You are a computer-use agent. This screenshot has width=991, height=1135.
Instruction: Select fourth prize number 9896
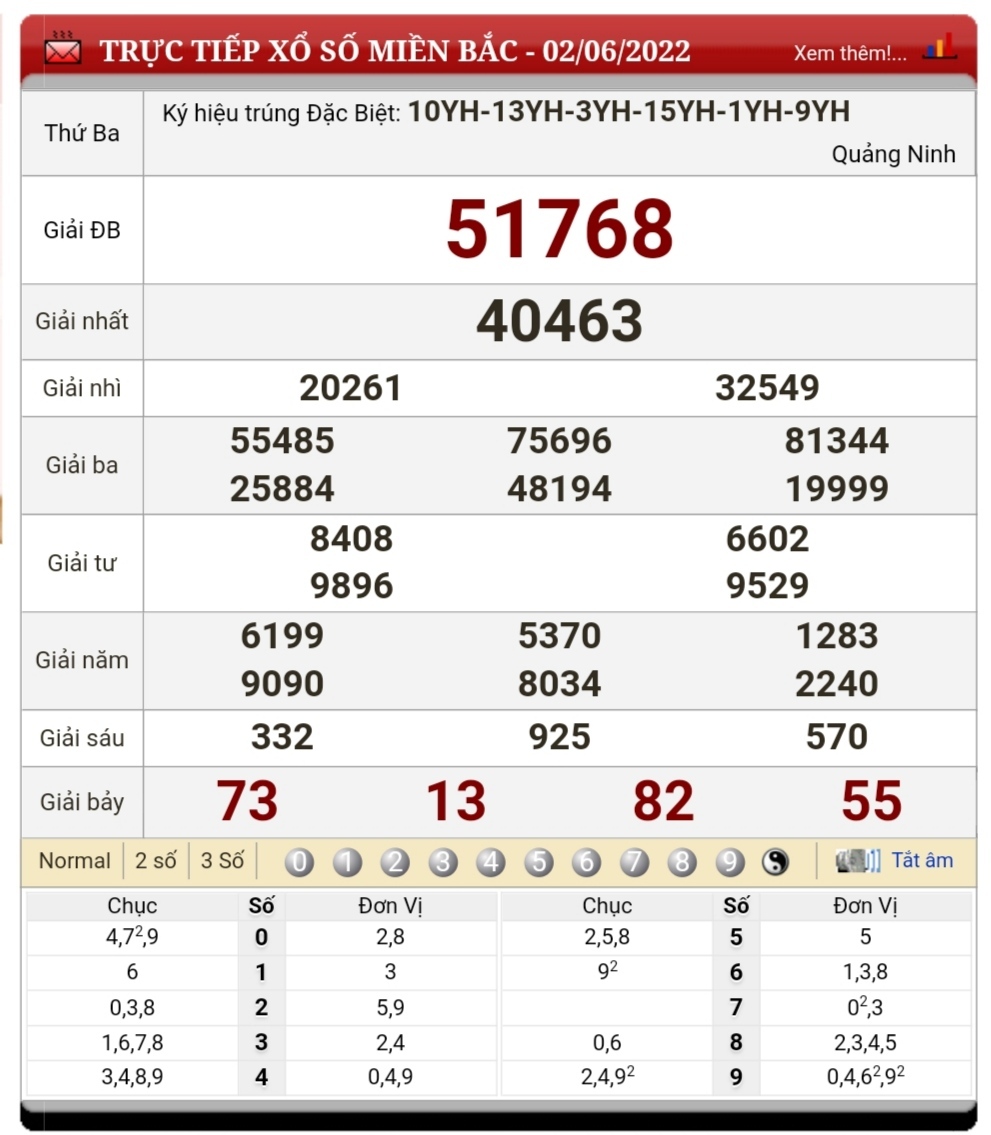352,586
